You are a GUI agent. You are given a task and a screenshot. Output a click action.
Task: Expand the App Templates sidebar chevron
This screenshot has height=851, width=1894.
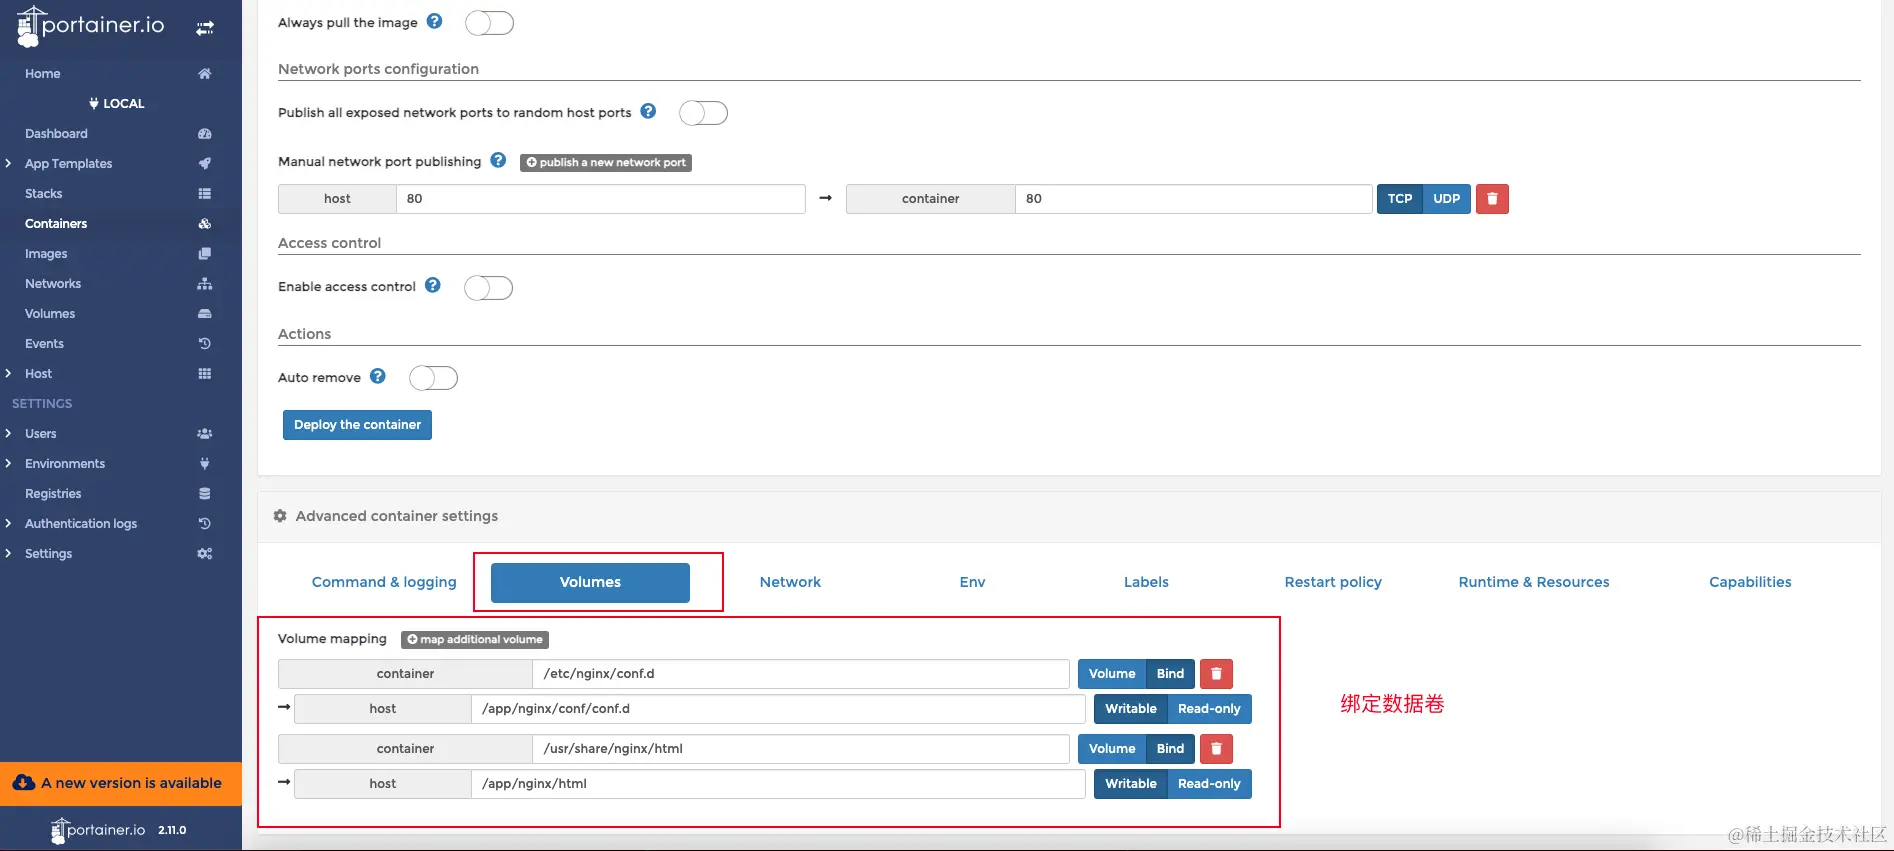pyautogui.click(x=8, y=164)
